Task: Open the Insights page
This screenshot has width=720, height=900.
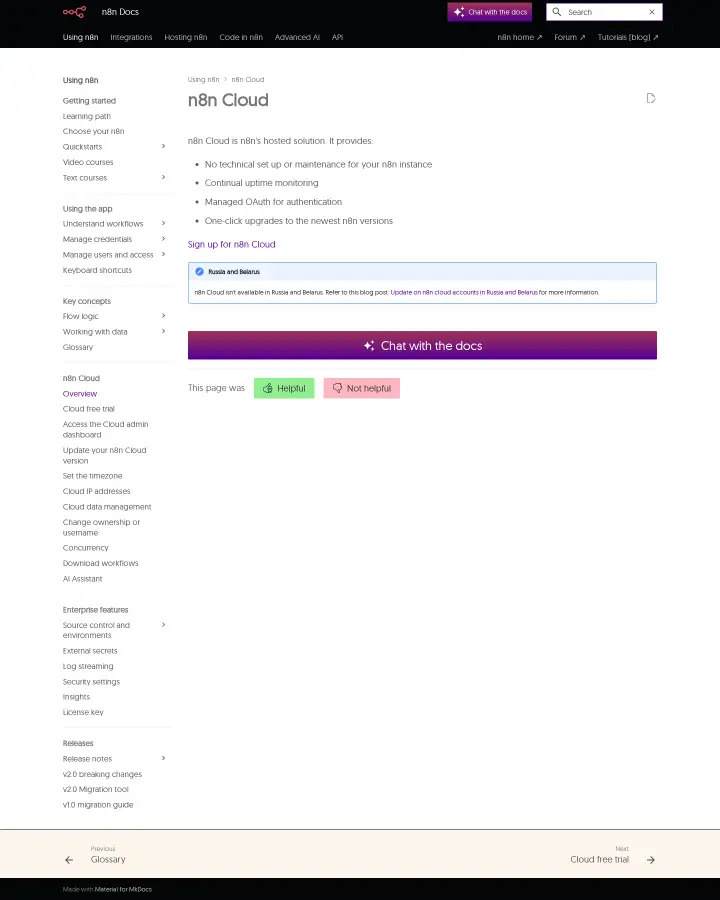Action: click(x=76, y=697)
